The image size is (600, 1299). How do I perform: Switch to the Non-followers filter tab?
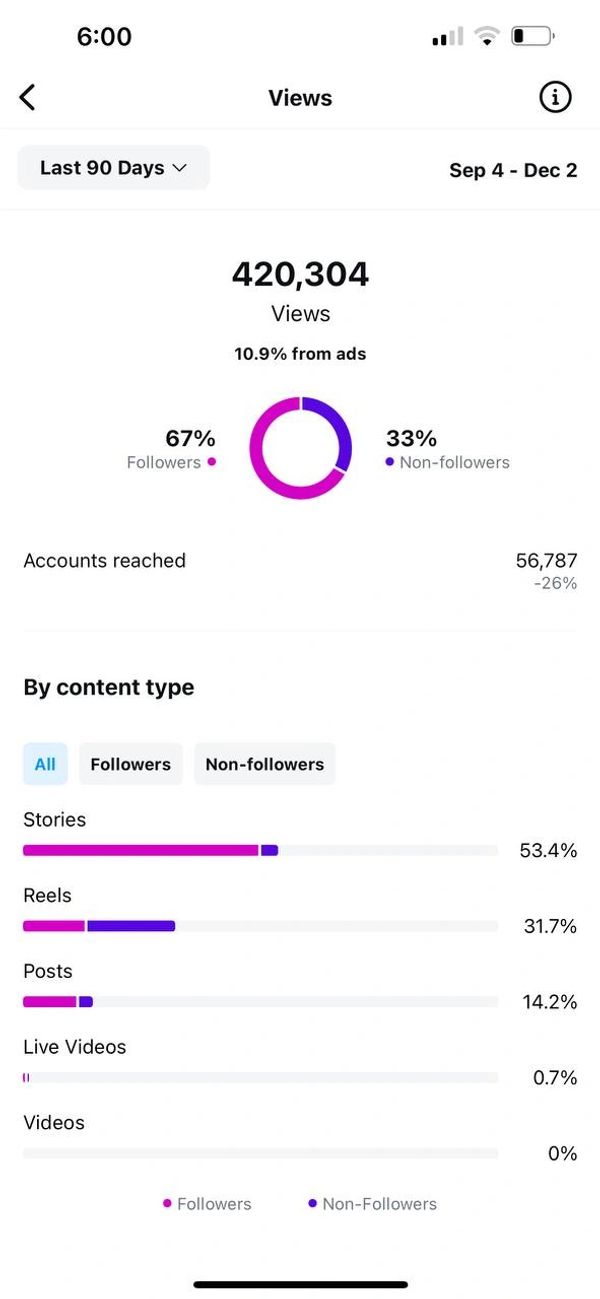click(264, 764)
